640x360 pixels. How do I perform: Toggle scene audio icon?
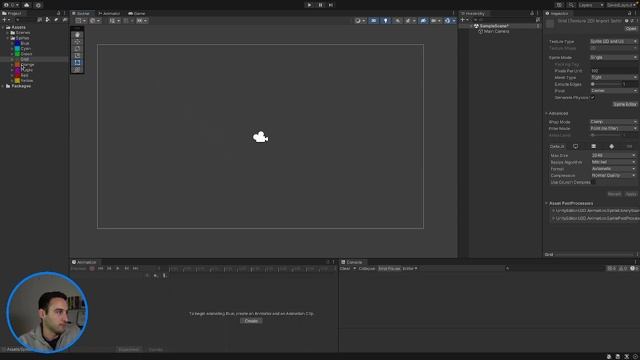coord(397,20)
